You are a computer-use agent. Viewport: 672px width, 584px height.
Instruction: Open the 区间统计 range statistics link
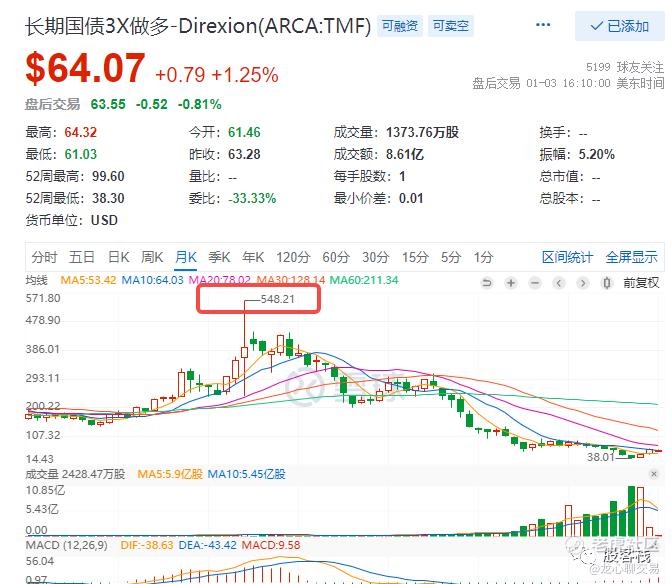[567, 257]
